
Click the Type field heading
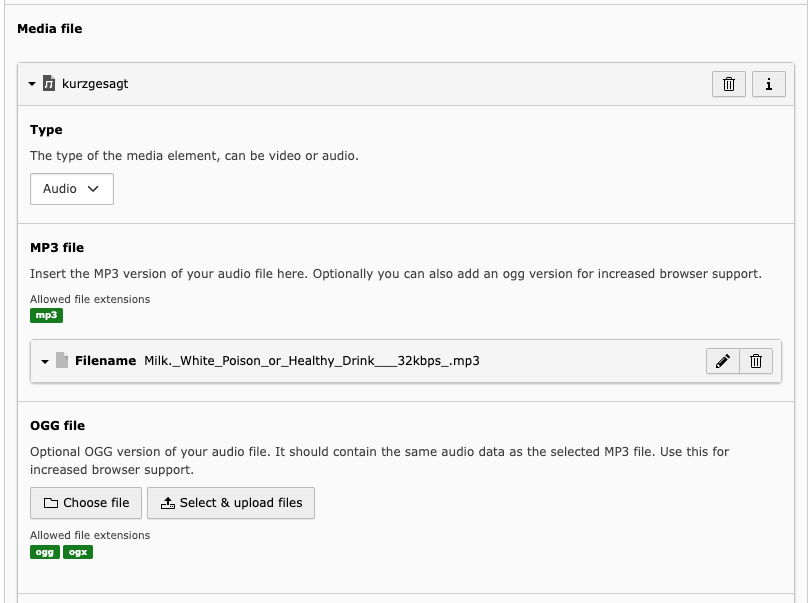(46, 130)
